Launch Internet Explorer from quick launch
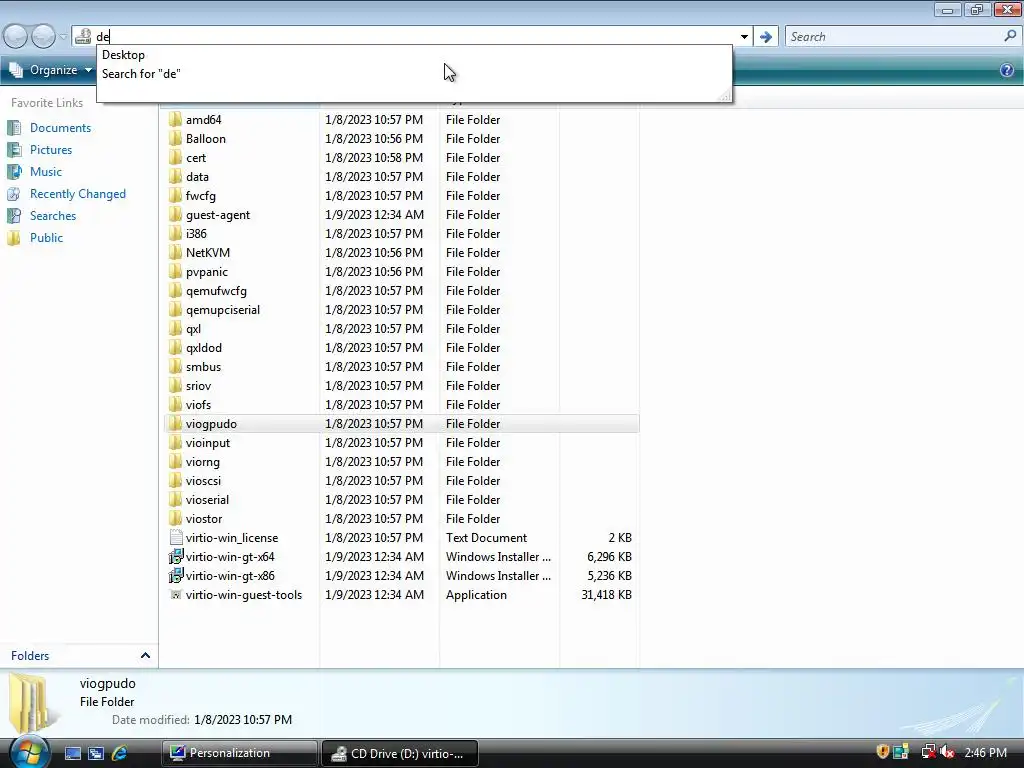This screenshot has width=1024, height=768. point(119,753)
